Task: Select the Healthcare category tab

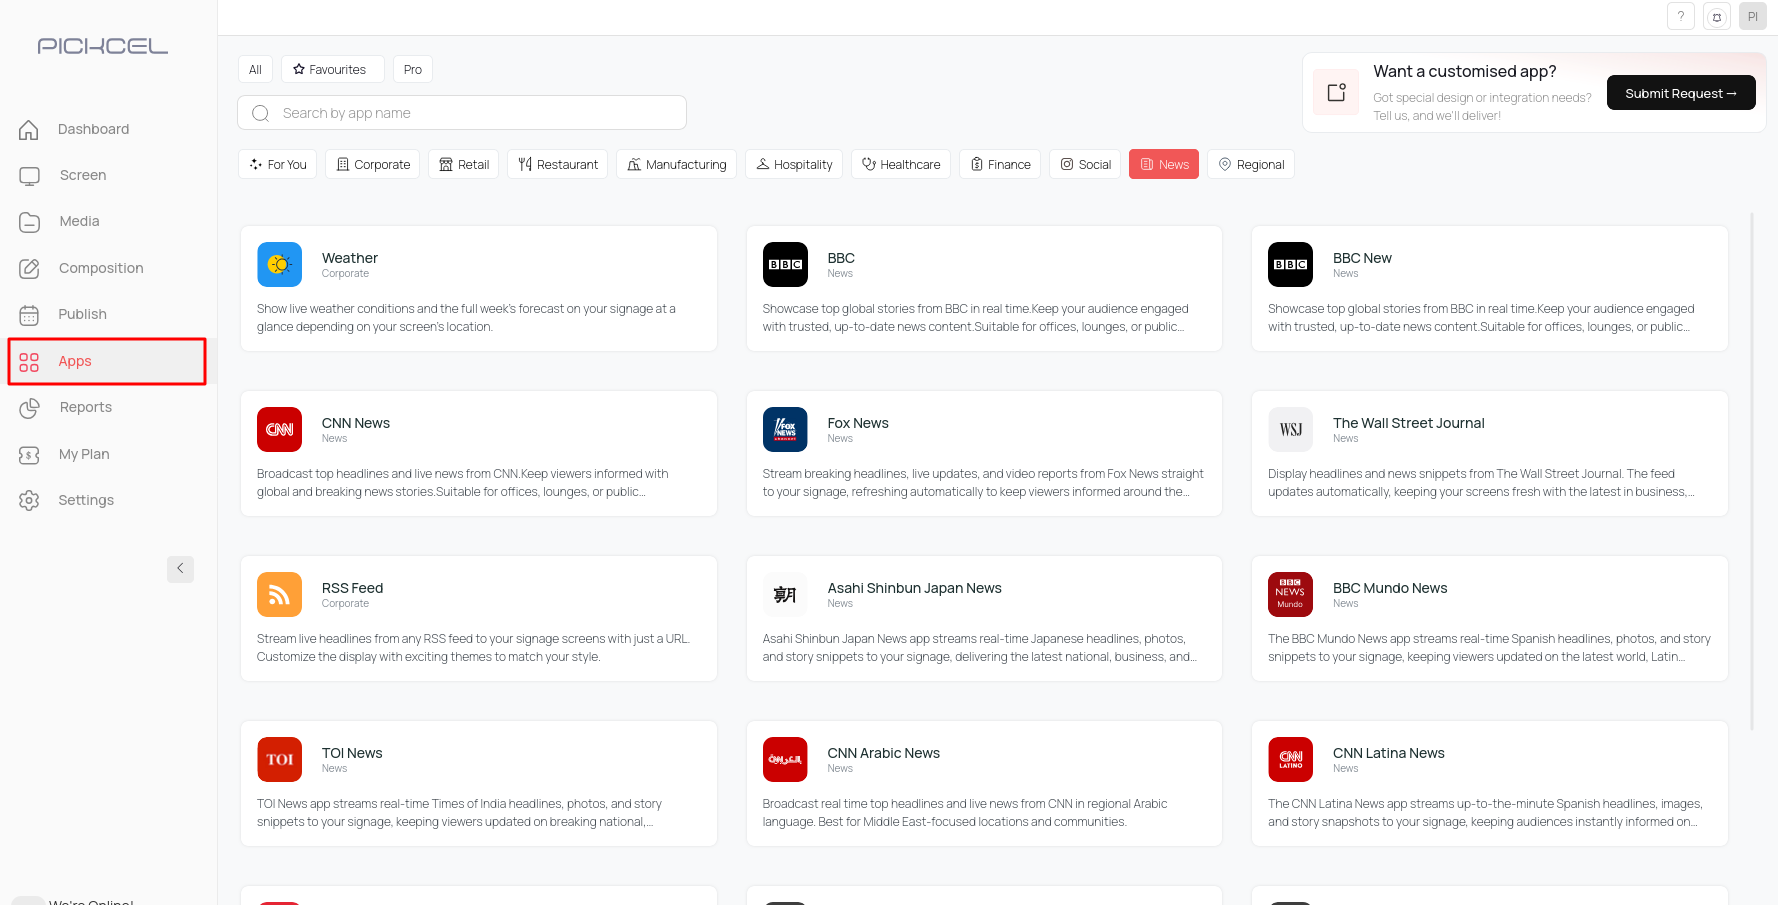Action: click(900, 164)
